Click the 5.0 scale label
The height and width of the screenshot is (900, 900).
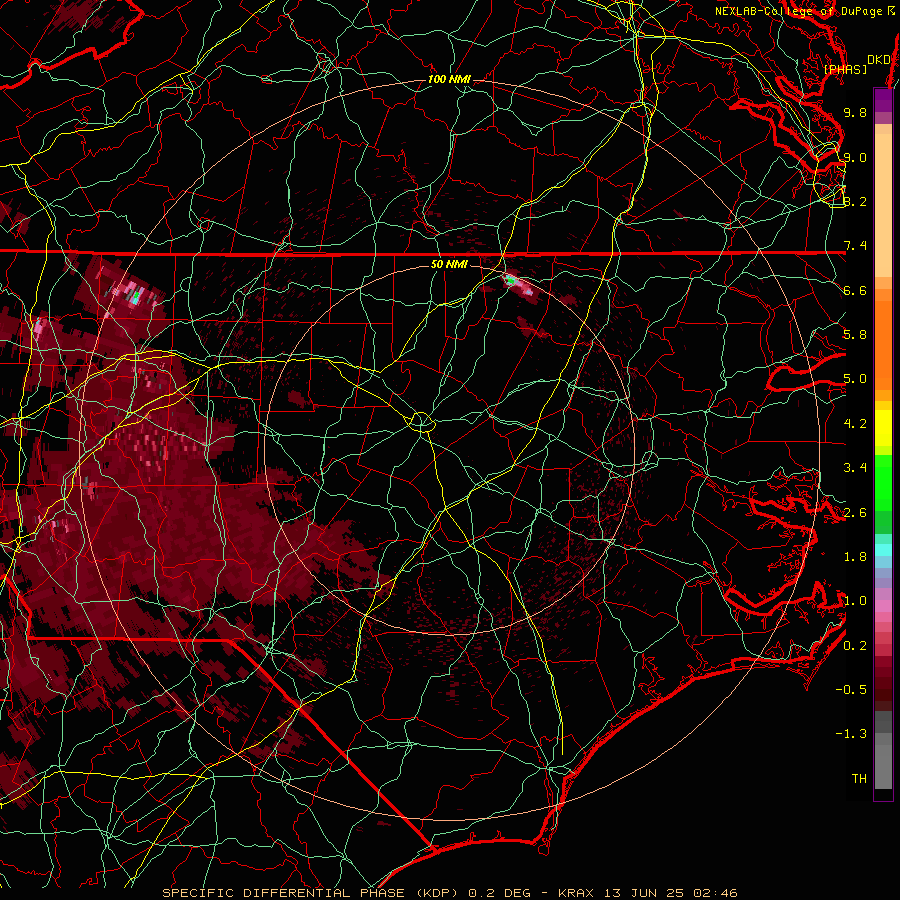point(855,379)
